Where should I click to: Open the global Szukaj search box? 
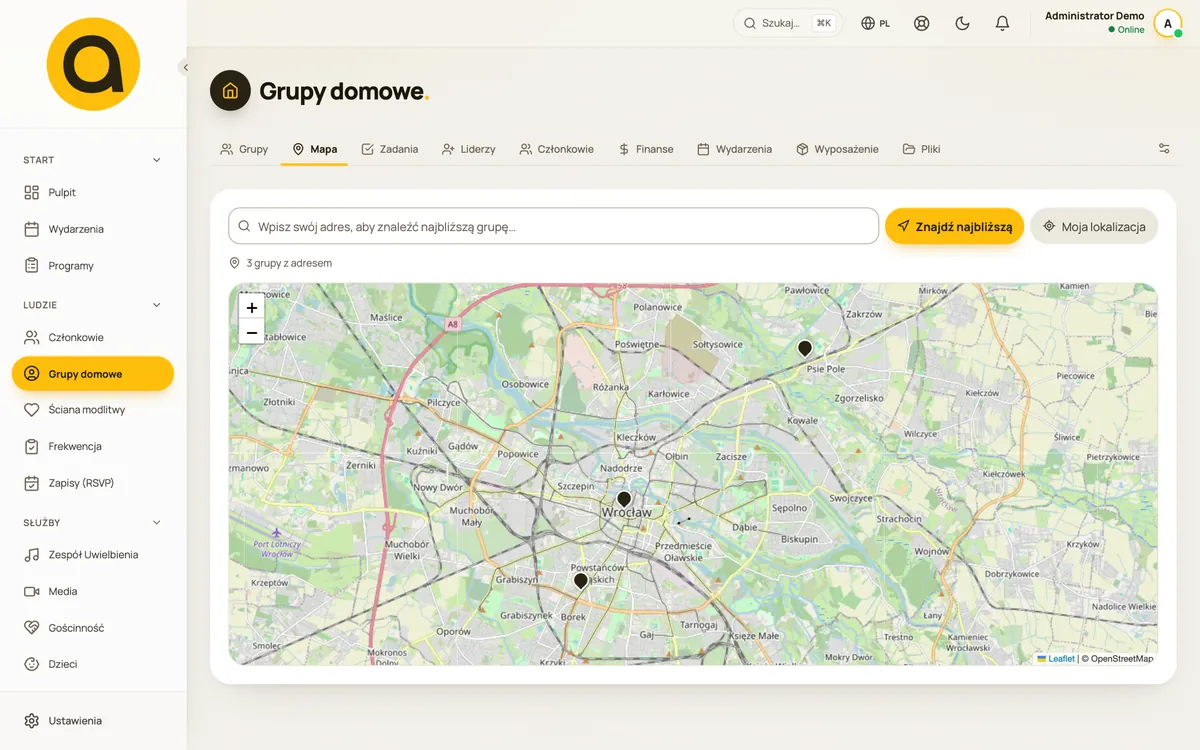(788, 23)
